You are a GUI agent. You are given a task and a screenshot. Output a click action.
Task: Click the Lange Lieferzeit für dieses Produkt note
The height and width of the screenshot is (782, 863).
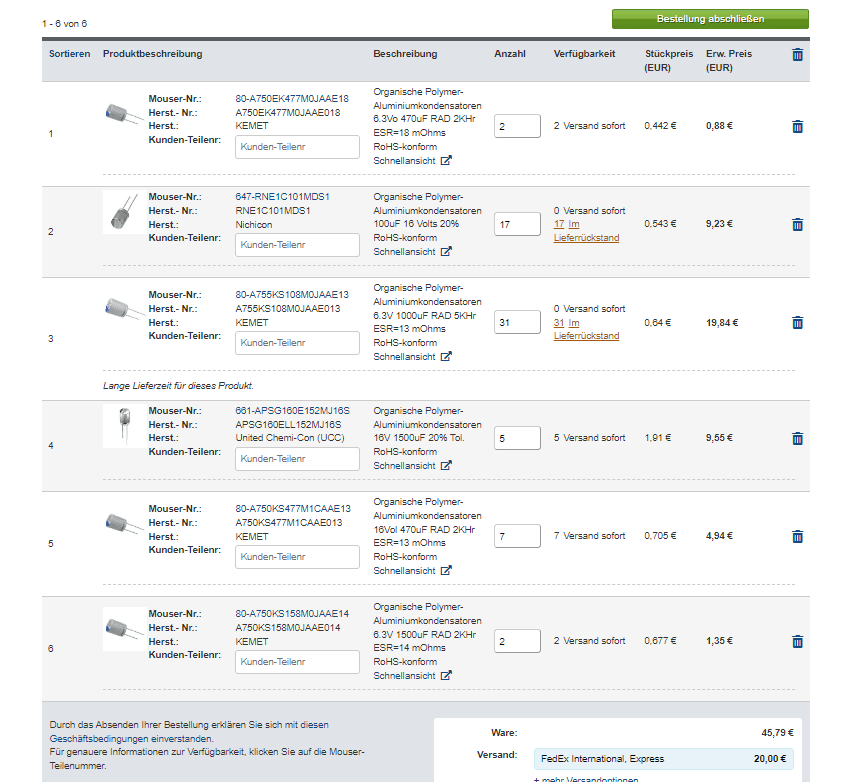[x=178, y=386]
